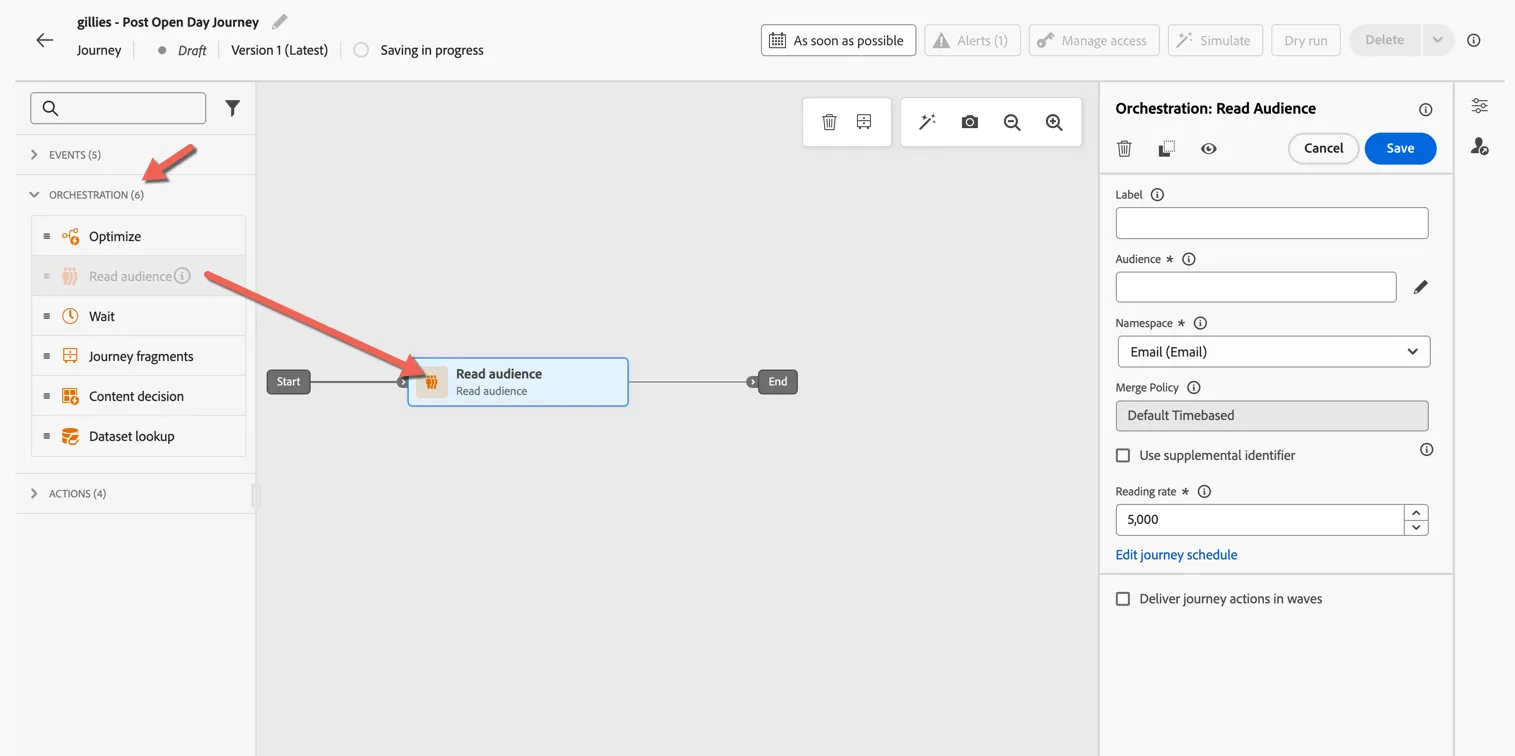1515x756 pixels.
Task: Click the palette search field
Action: click(x=118, y=108)
